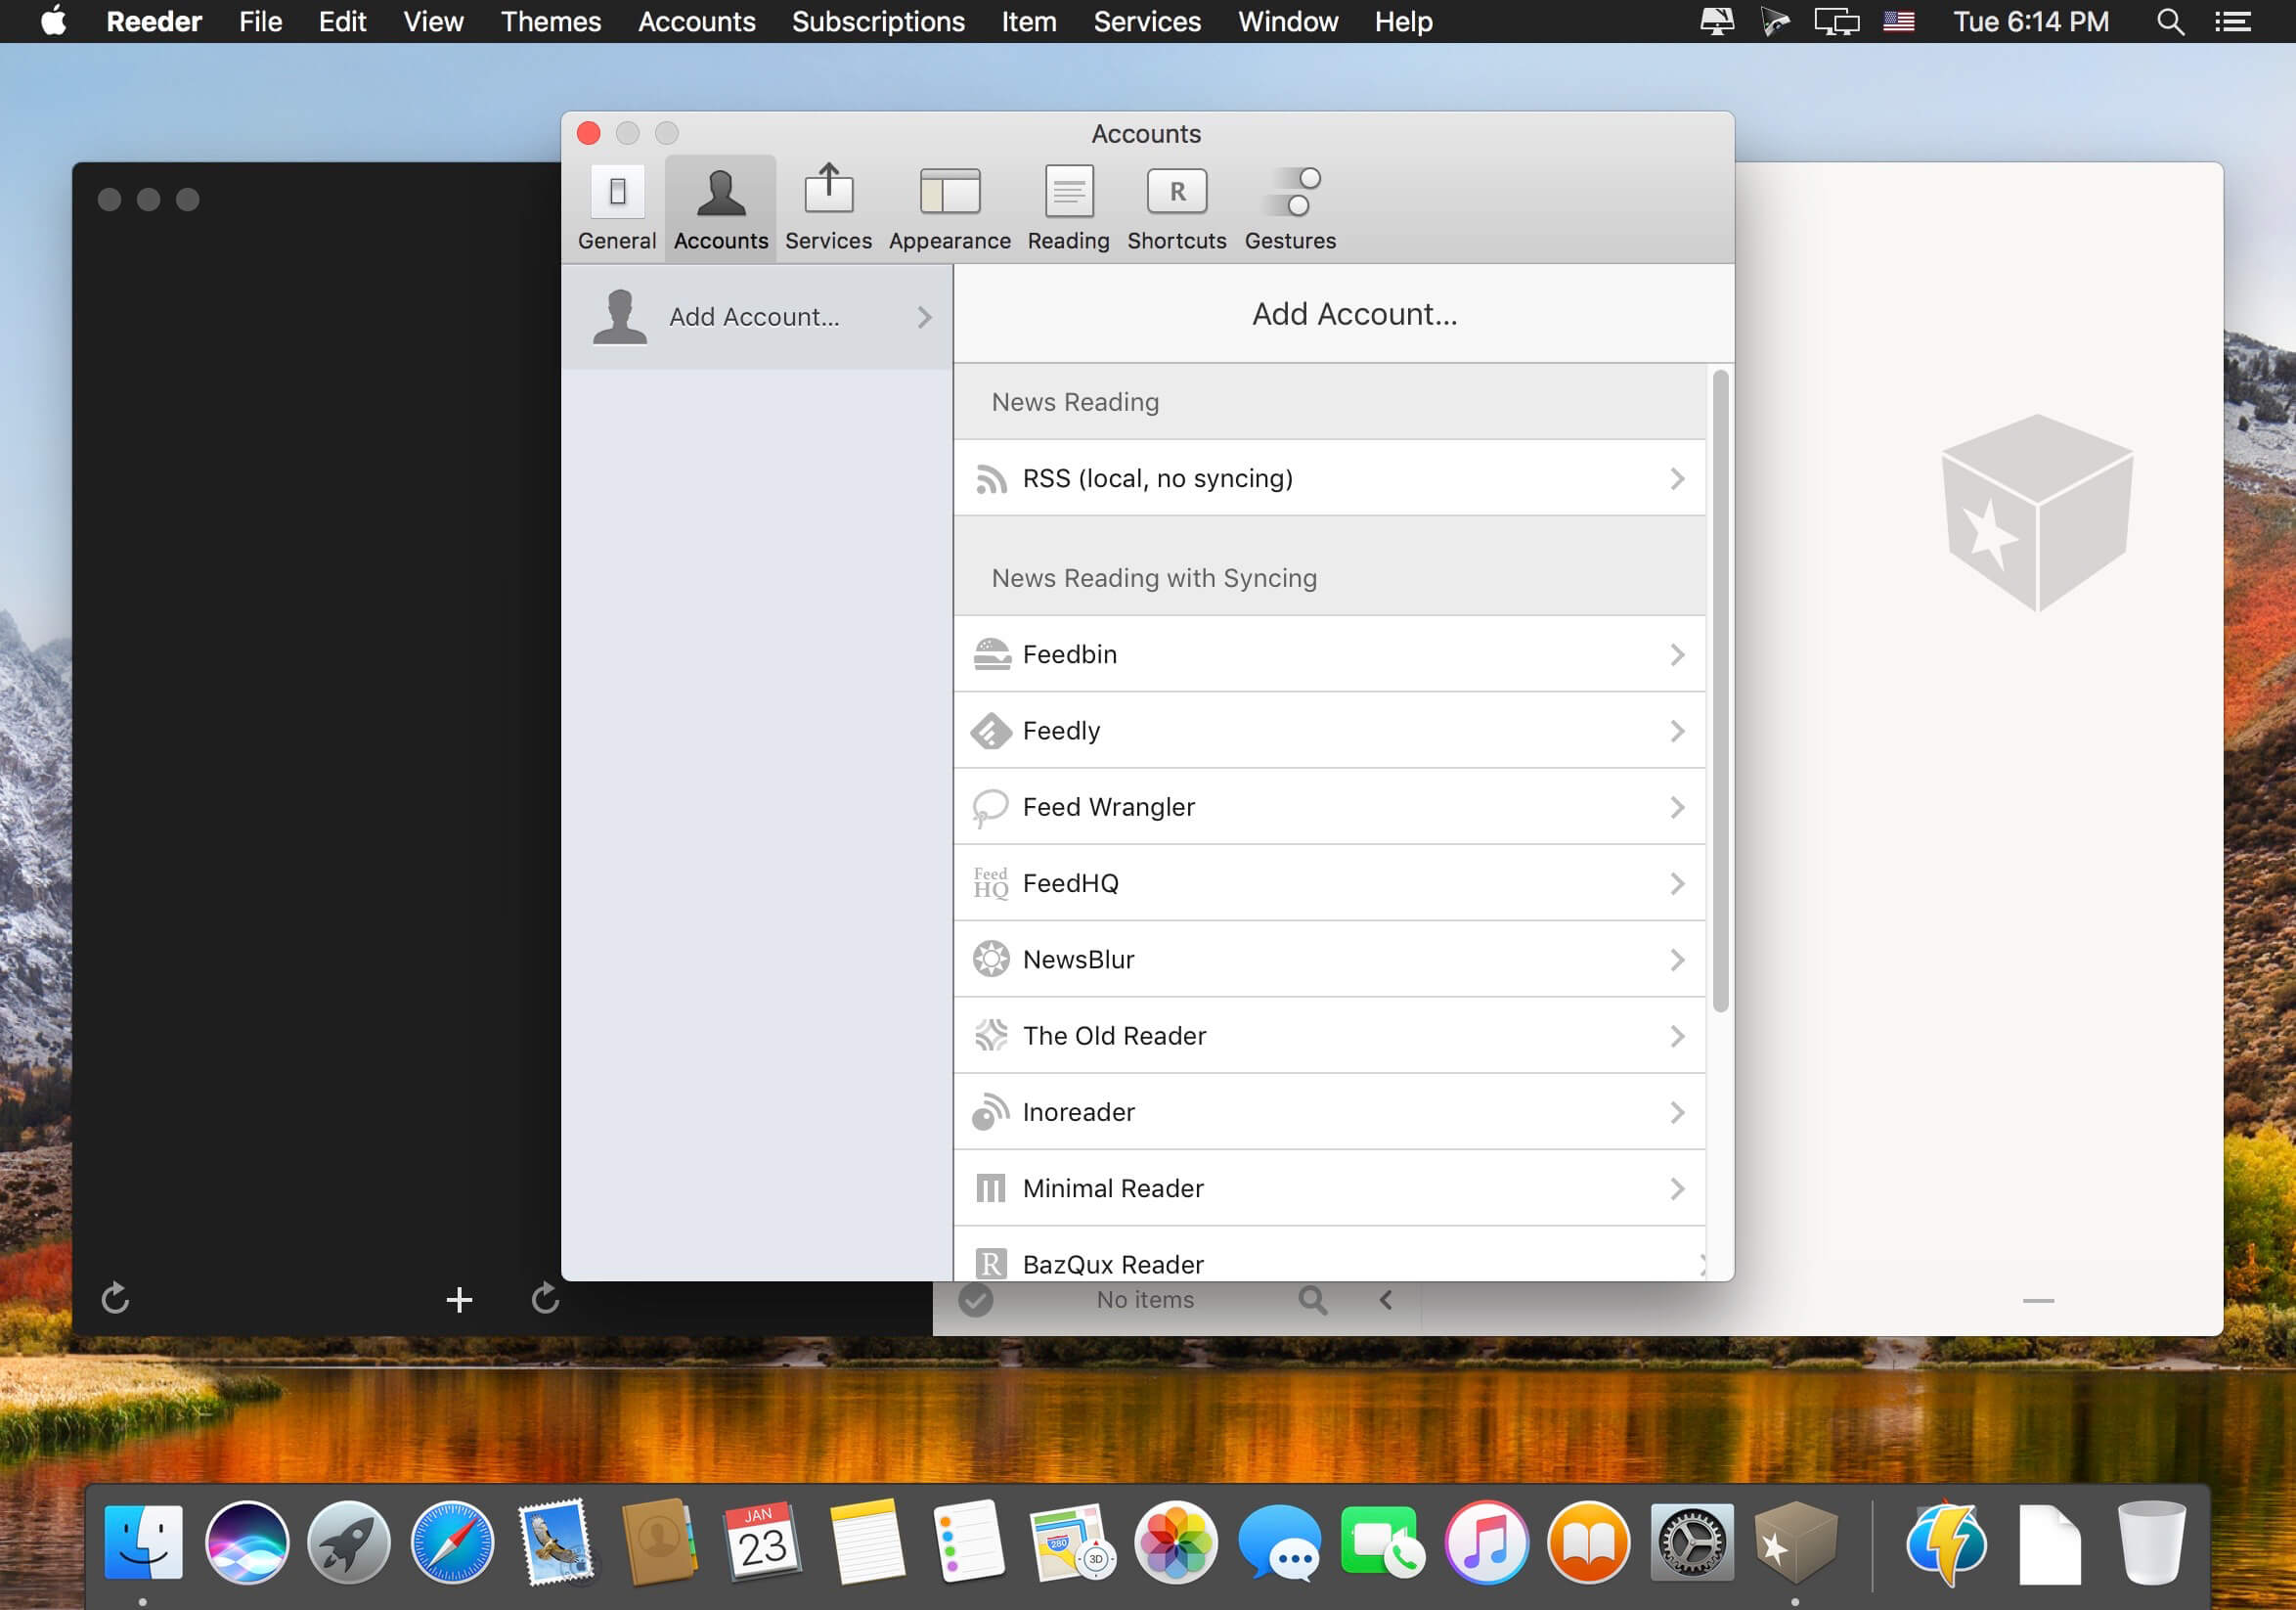Open the Shortcuts preferences tab

point(1176,209)
